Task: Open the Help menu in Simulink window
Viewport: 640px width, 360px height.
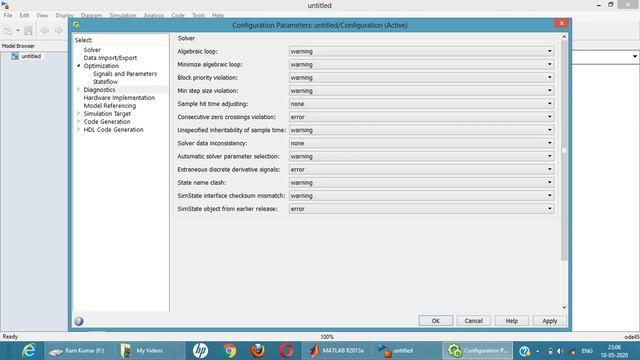Action: point(218,16)
